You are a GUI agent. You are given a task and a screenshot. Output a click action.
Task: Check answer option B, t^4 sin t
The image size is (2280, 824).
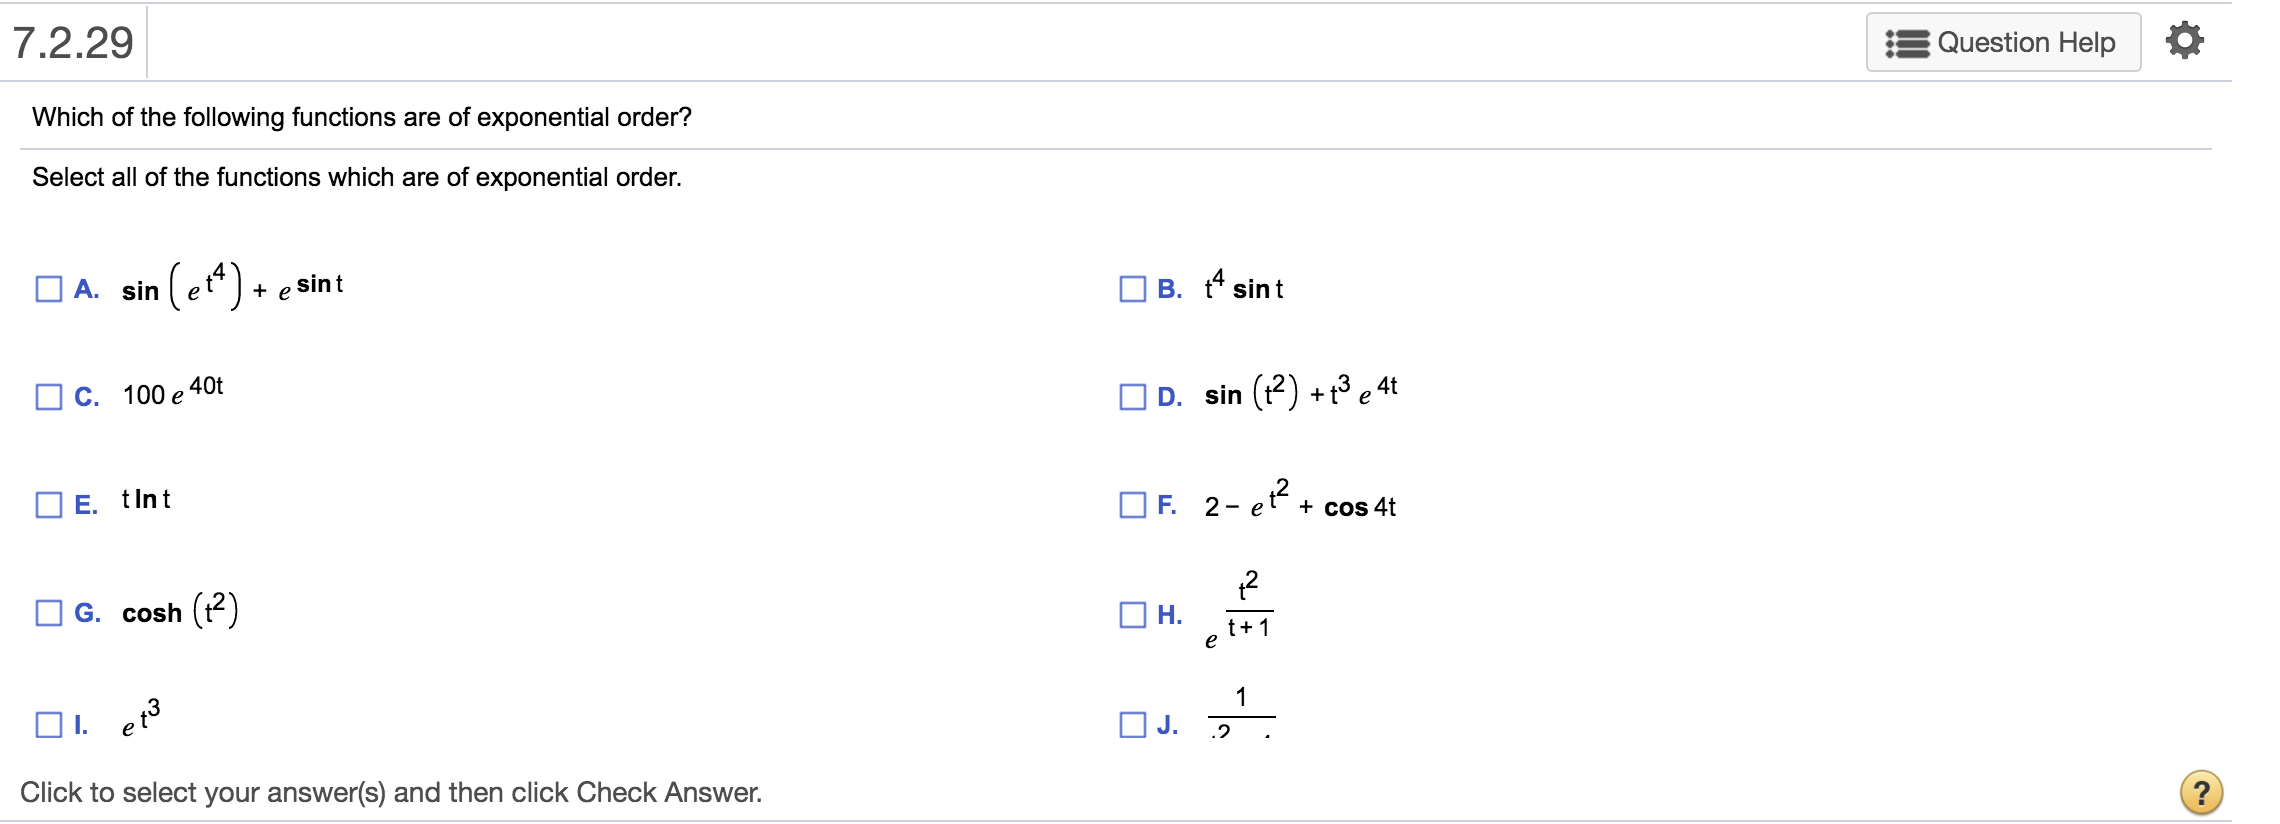(x=1131, y=290)
